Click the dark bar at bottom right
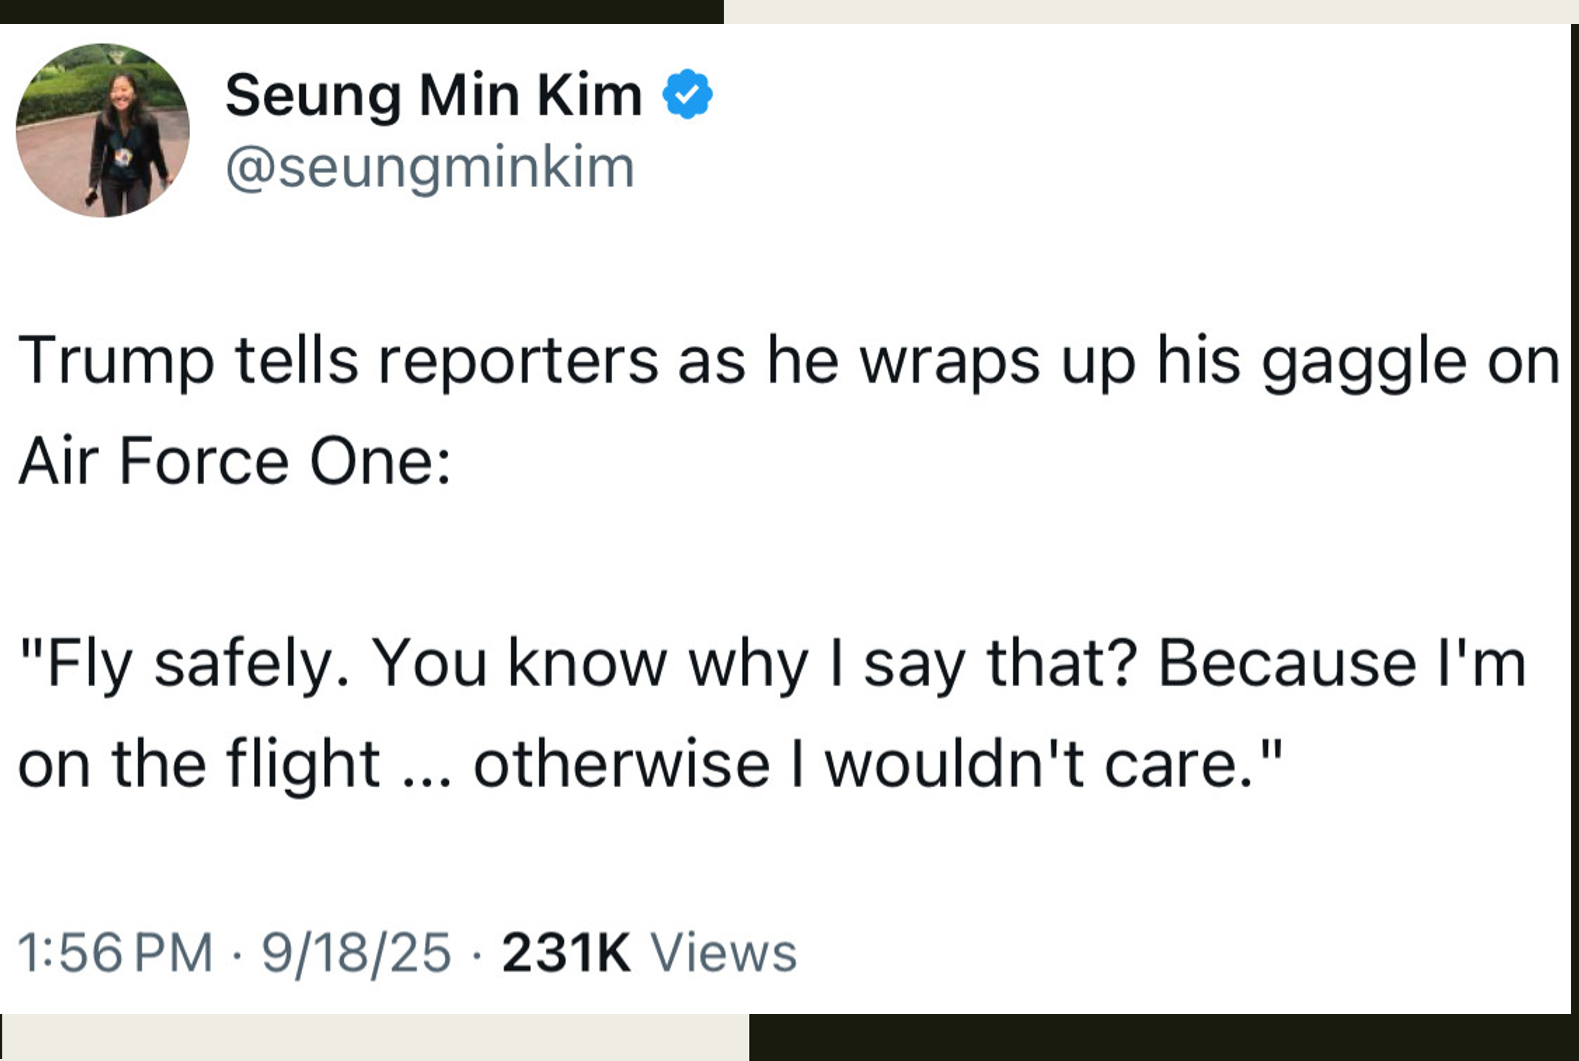This screenshot has width=1579, height=1061. 1164,1037
